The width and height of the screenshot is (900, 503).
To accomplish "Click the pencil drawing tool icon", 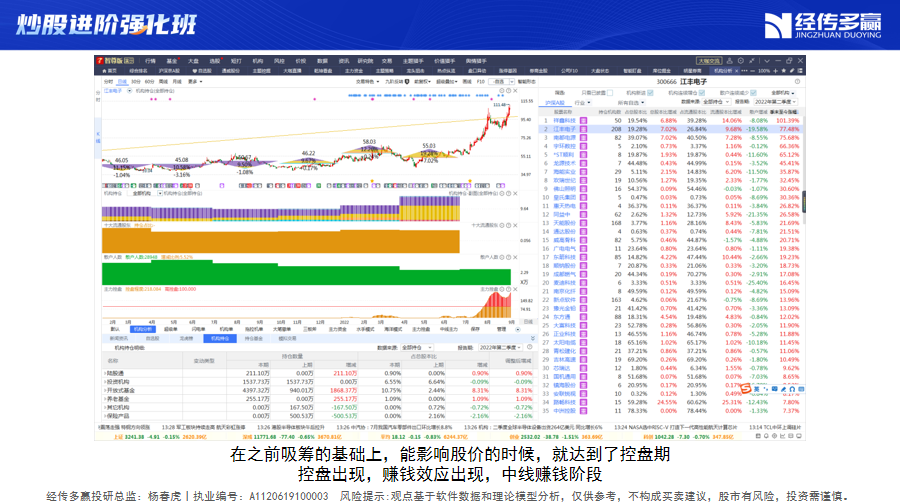I will click(792, 71).
